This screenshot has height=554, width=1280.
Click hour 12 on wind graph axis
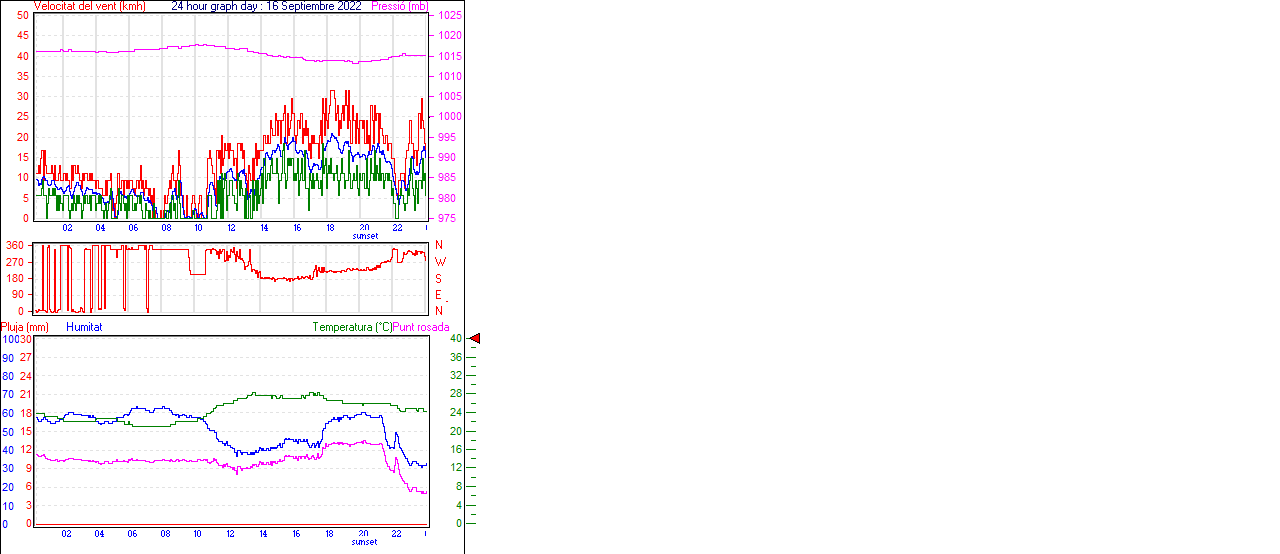tap(231, 228)
